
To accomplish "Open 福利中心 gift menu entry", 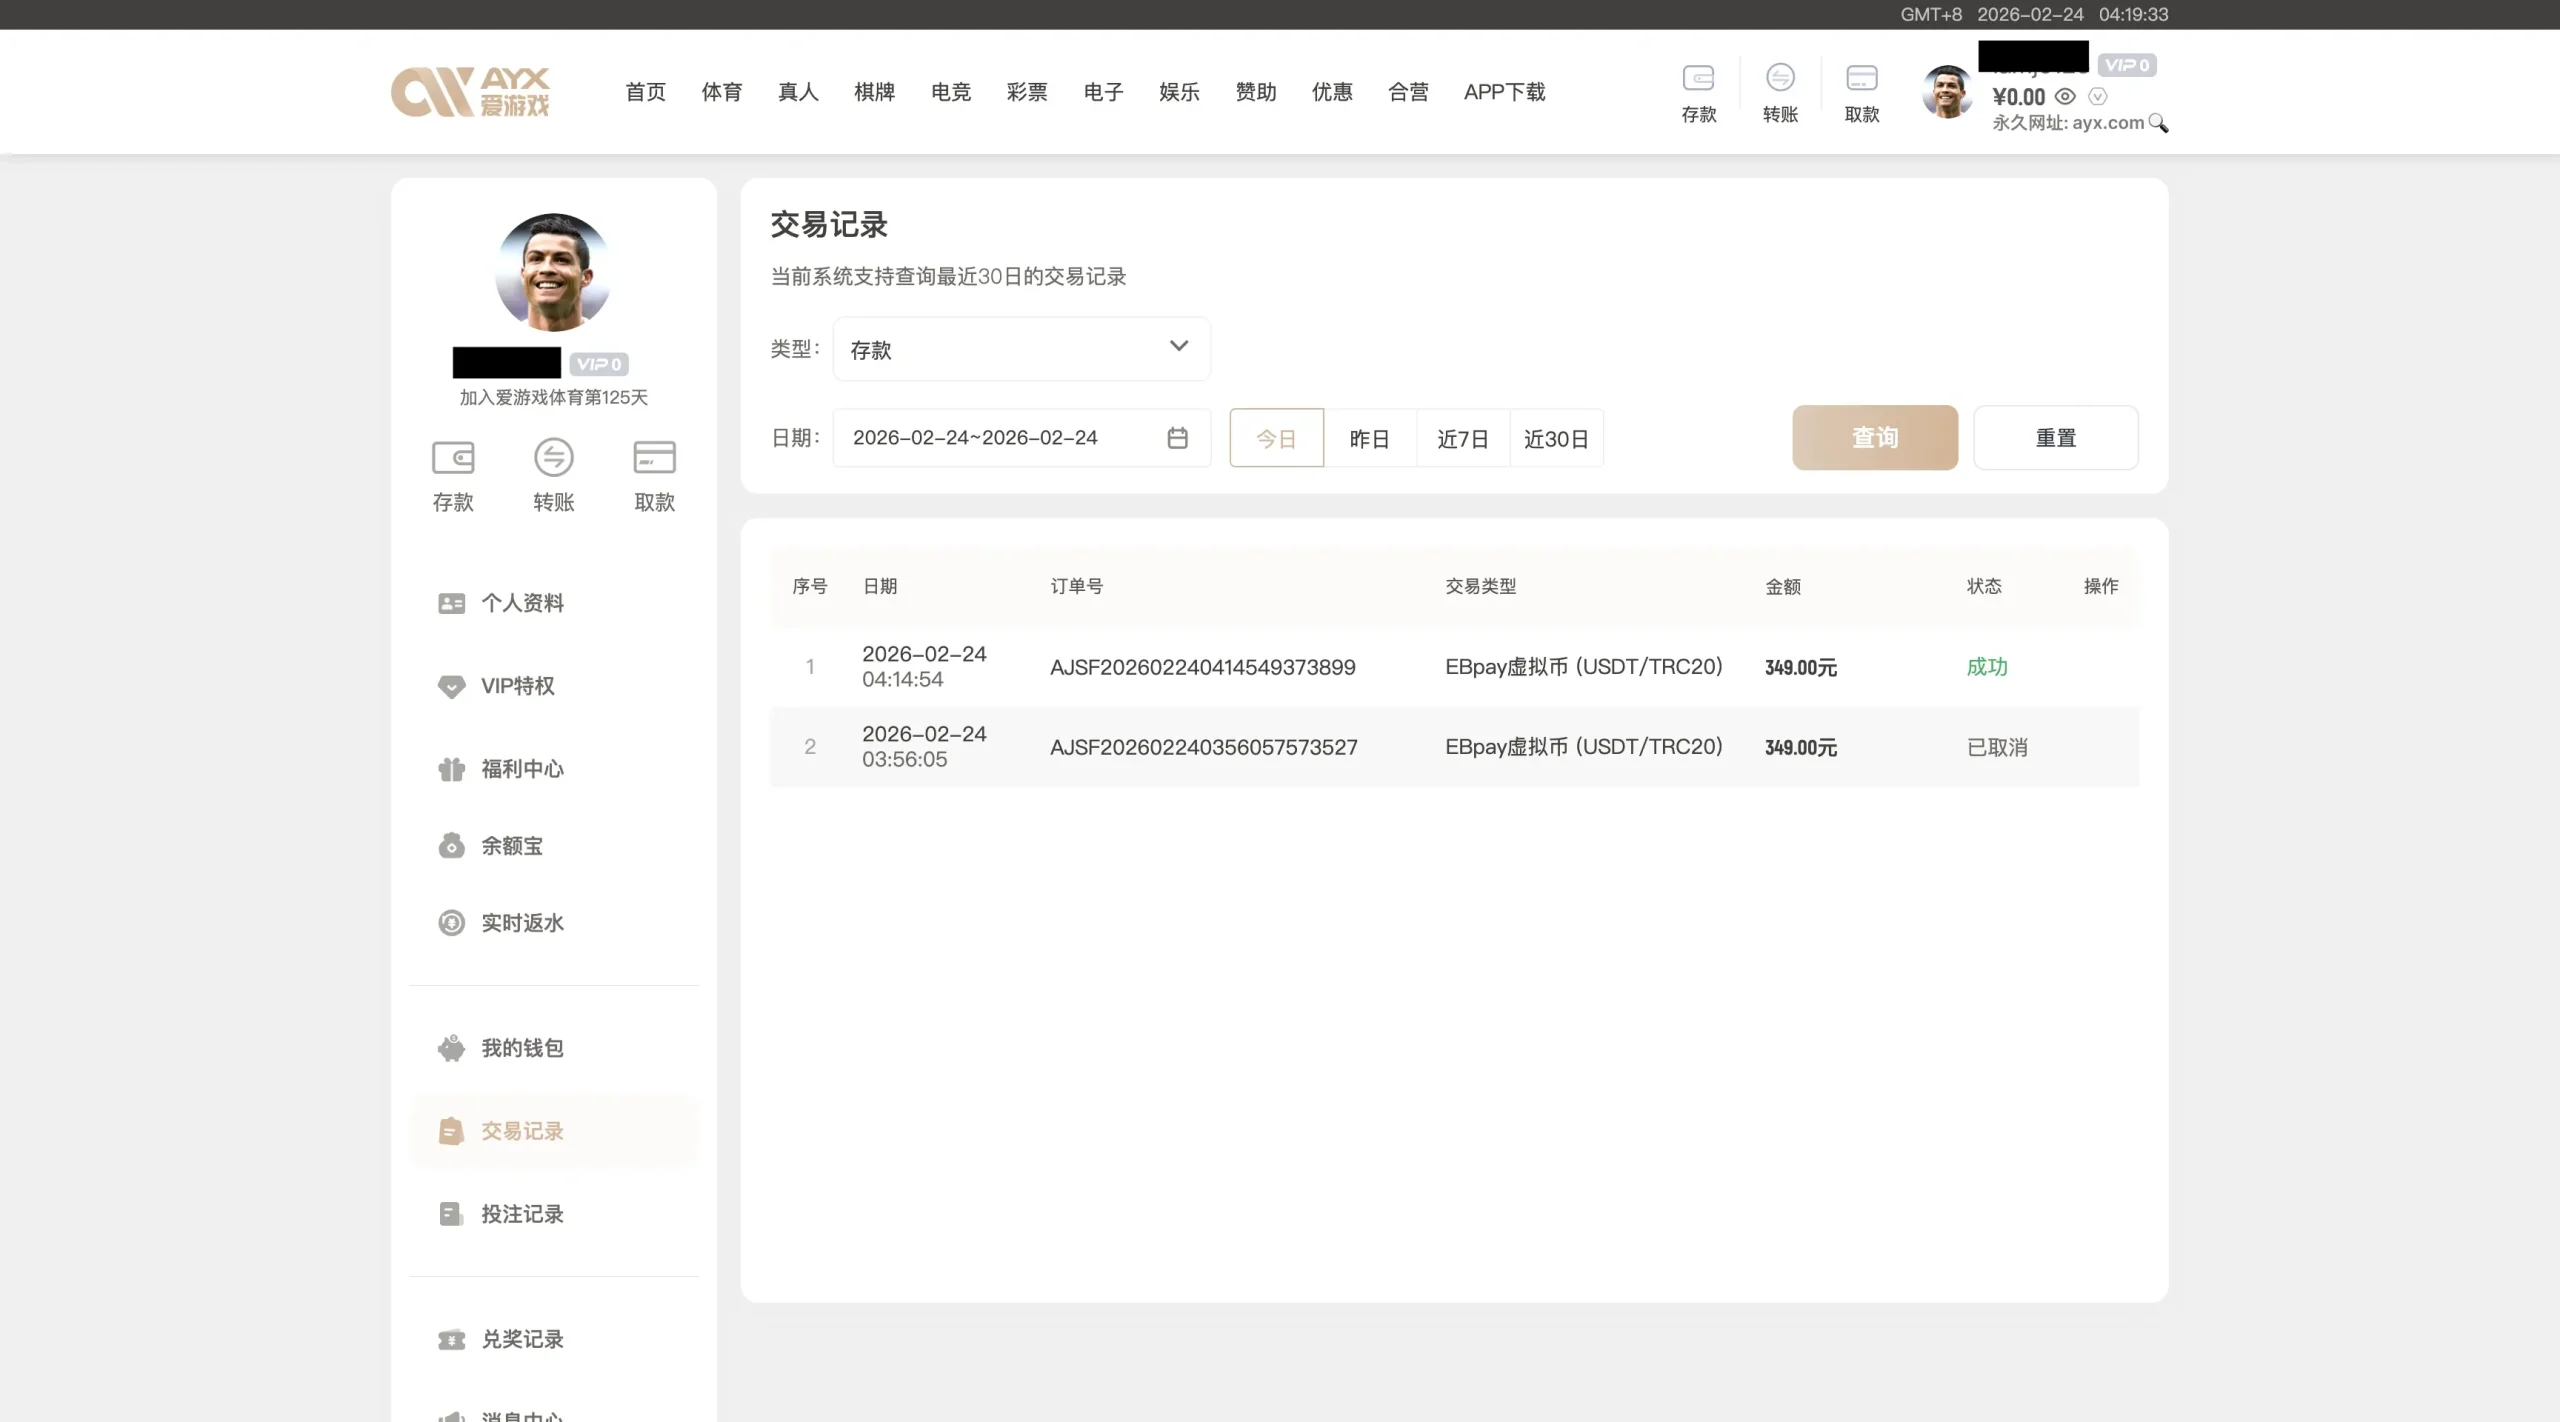I will click(521, 769).
